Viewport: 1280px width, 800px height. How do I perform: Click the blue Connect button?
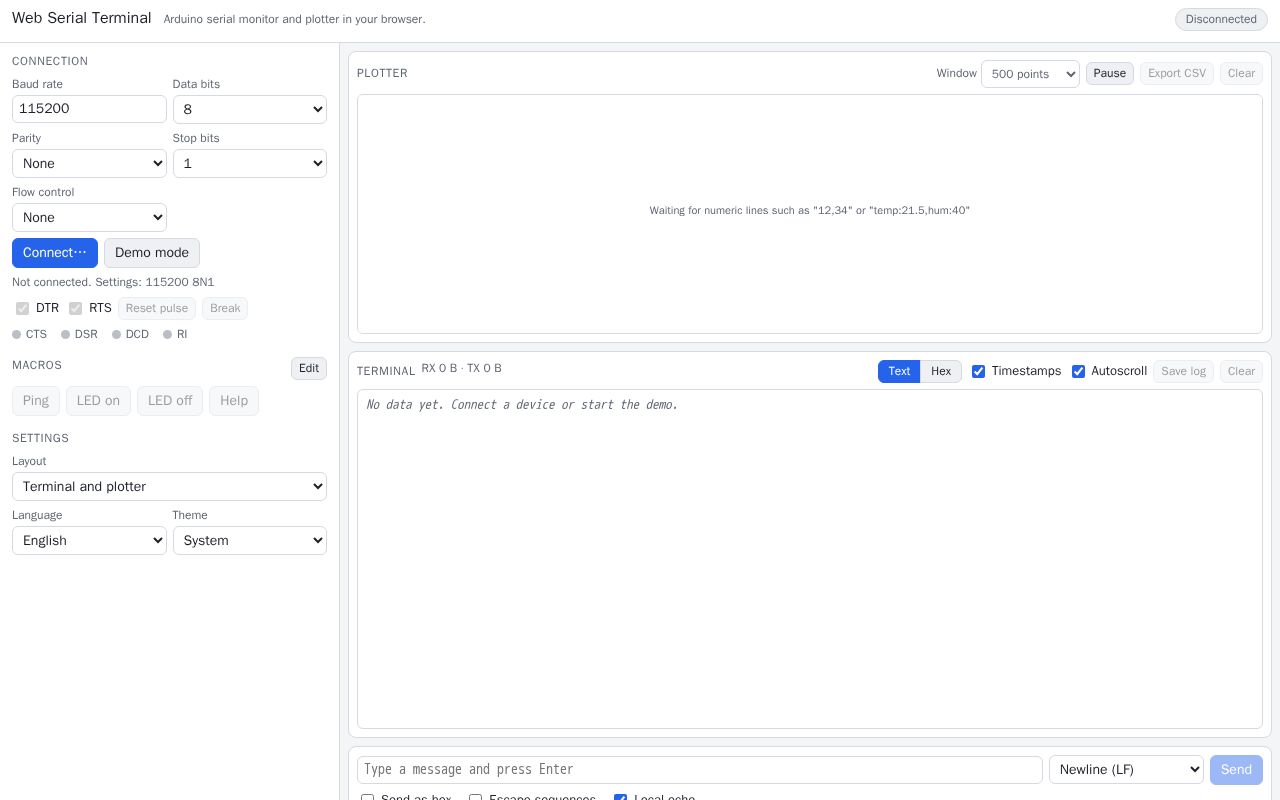[x=55, y=253]
